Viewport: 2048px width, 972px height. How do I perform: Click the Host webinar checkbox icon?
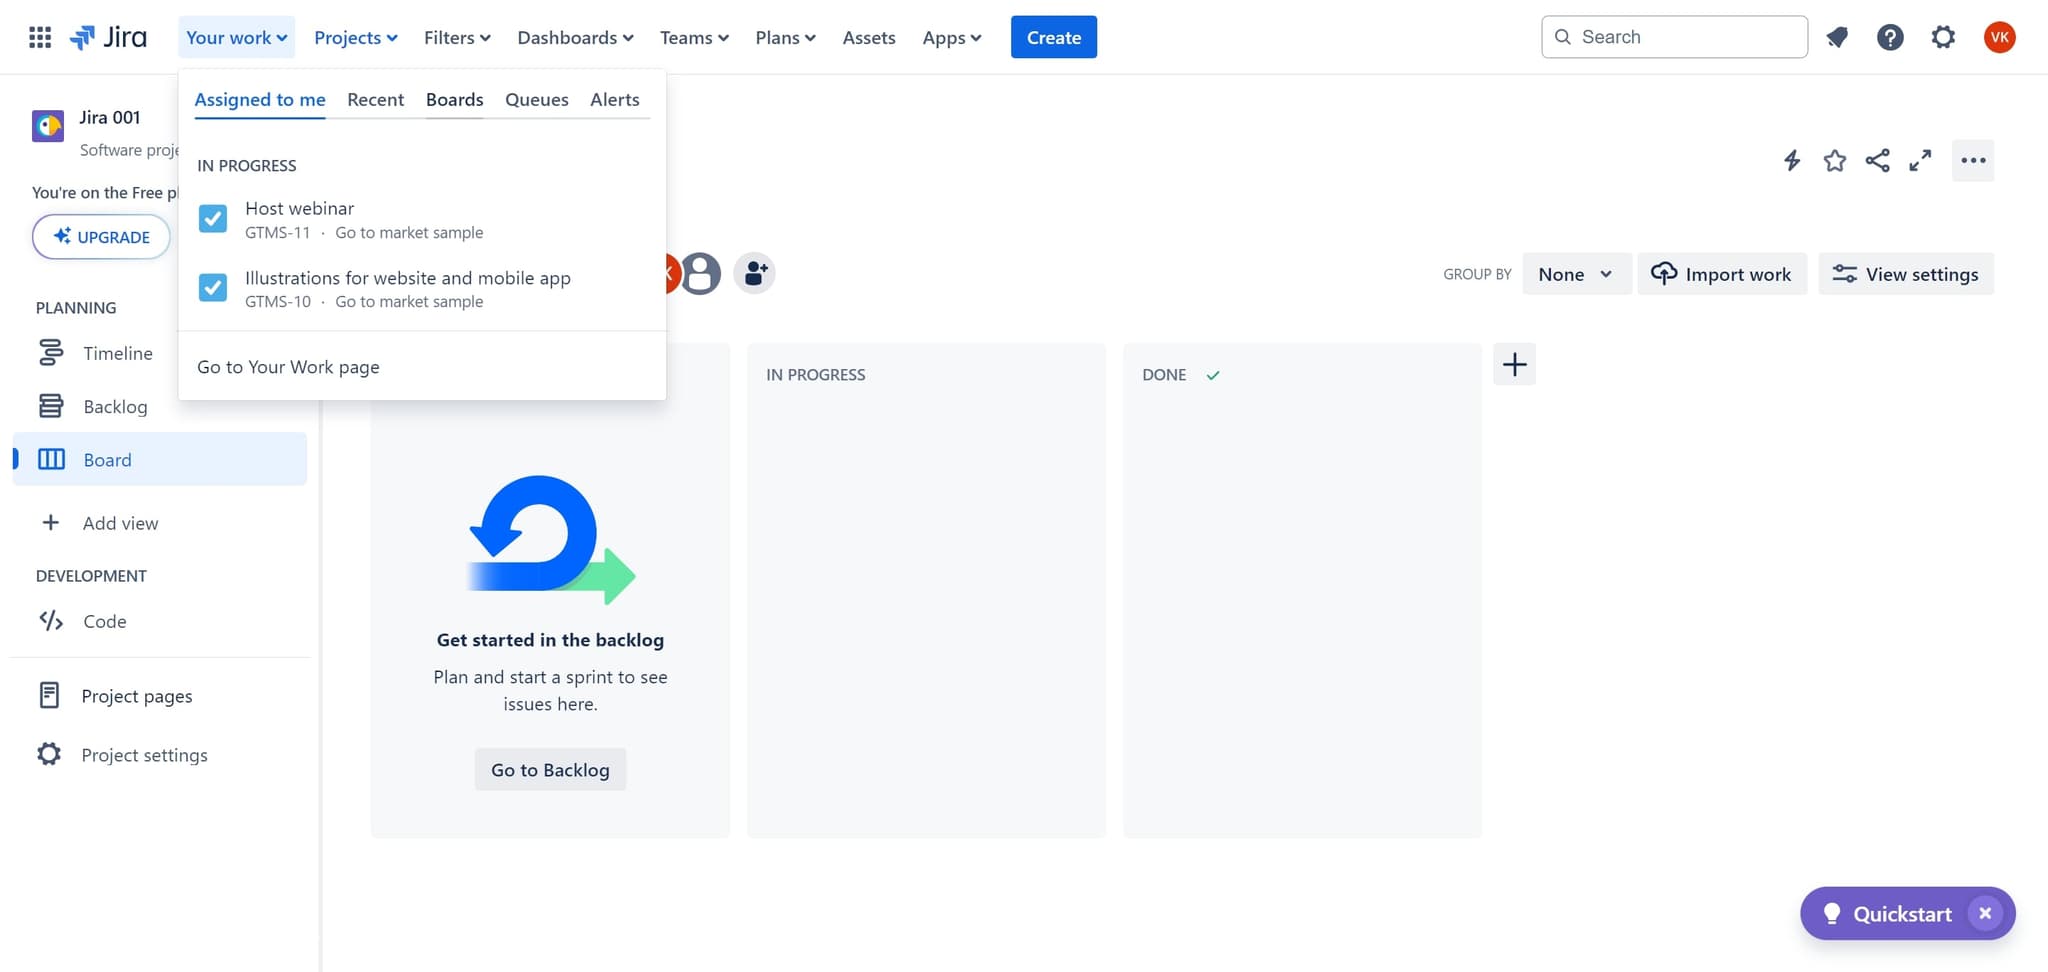pyautogui.click(x=213, y=219)
